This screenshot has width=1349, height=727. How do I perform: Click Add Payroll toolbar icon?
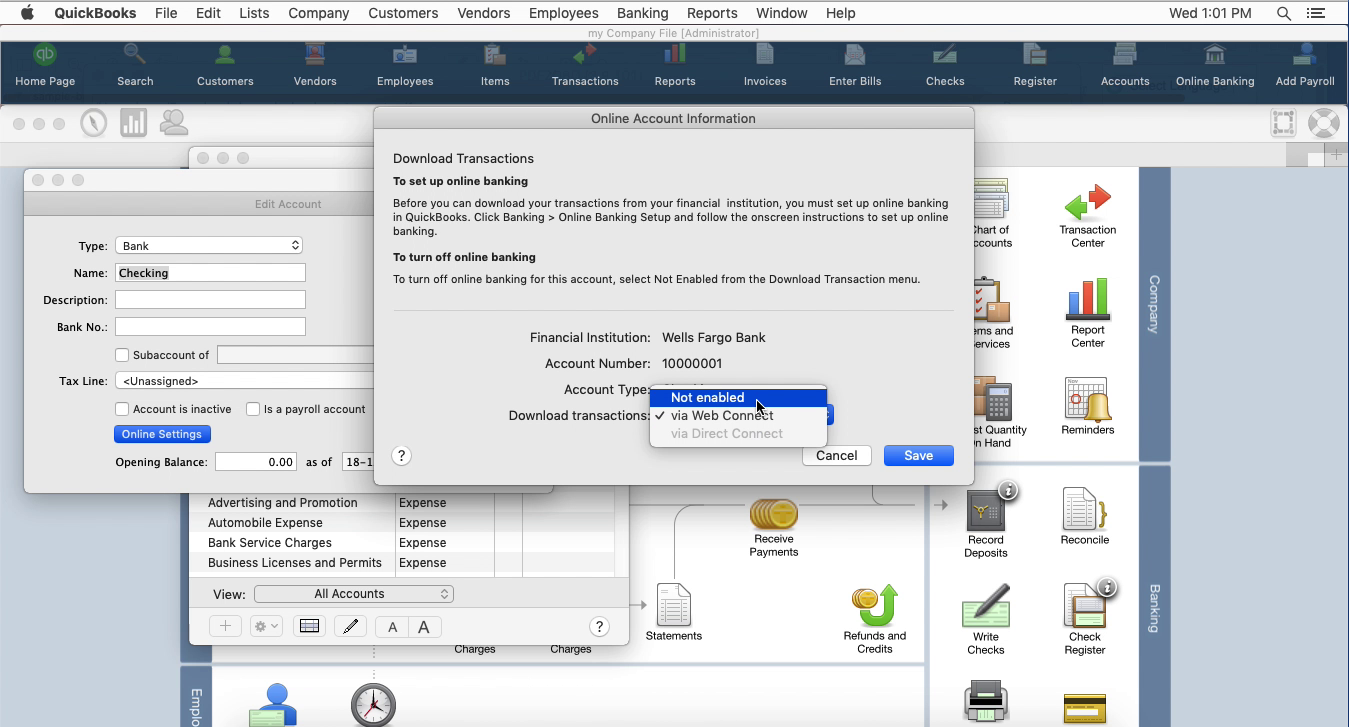[x=1305, y=66]
